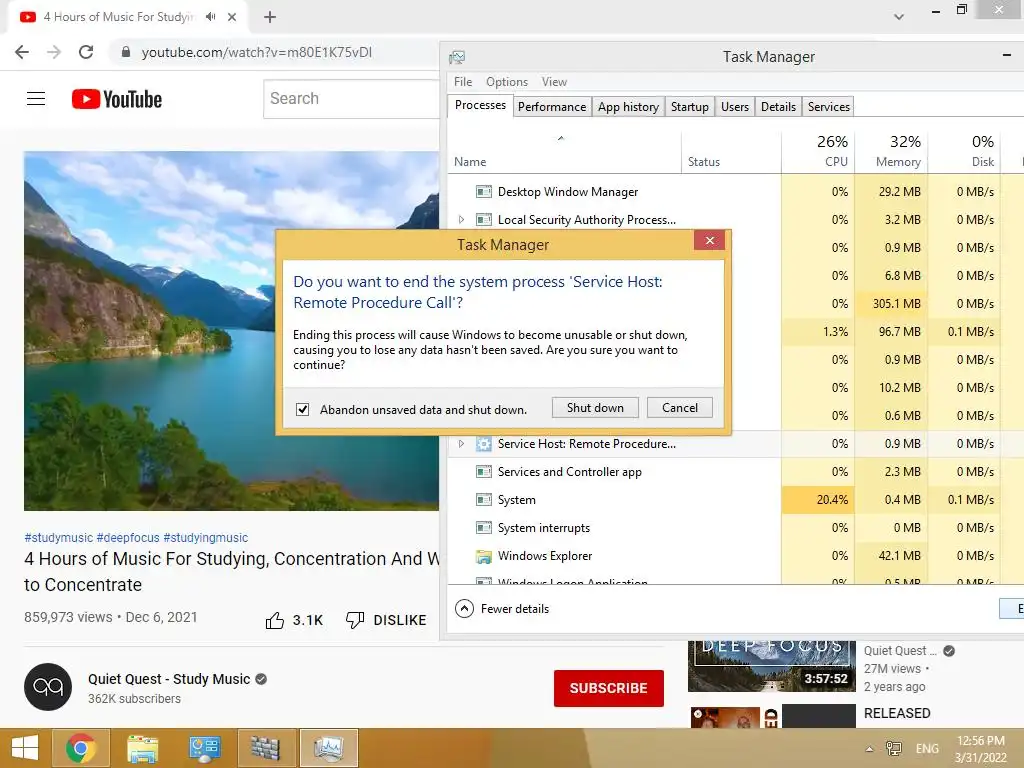
Task: Cancel the end process dialog
Action: 679,408
